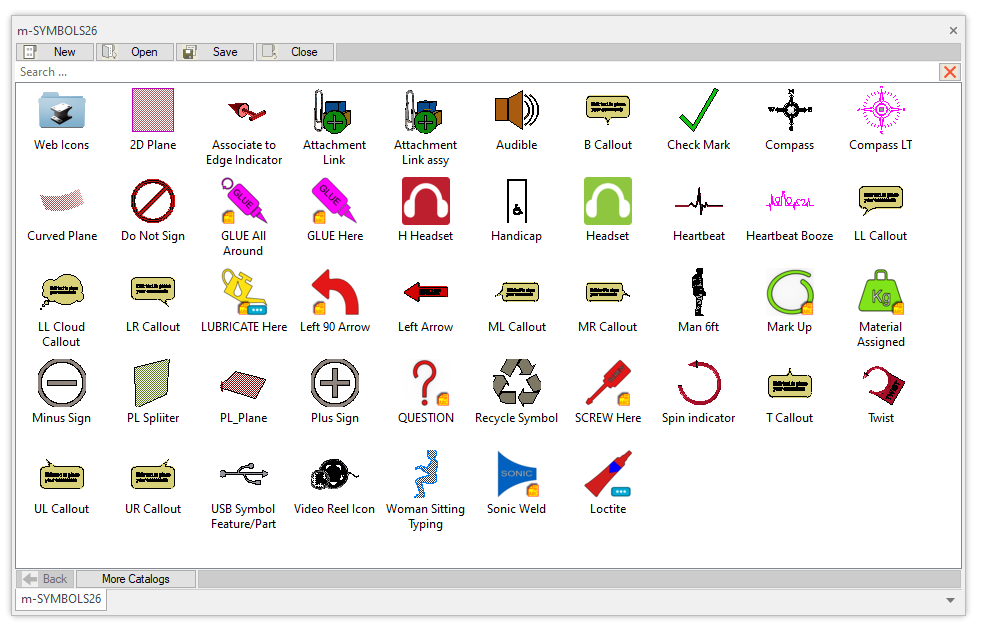Select the Compass symbol icon

click(x=789, y=110)
